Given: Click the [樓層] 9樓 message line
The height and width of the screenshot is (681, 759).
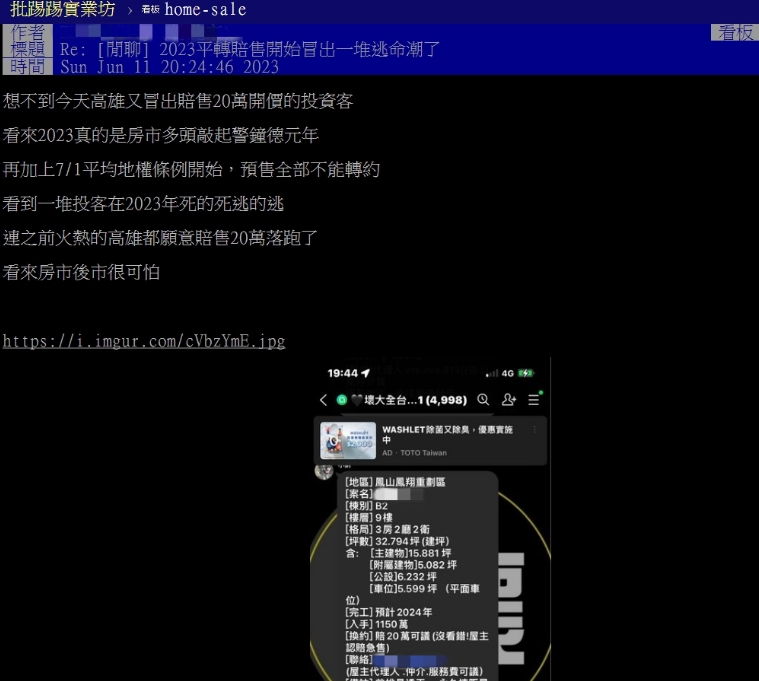Looking at the screenshot, I should point(369,517).
